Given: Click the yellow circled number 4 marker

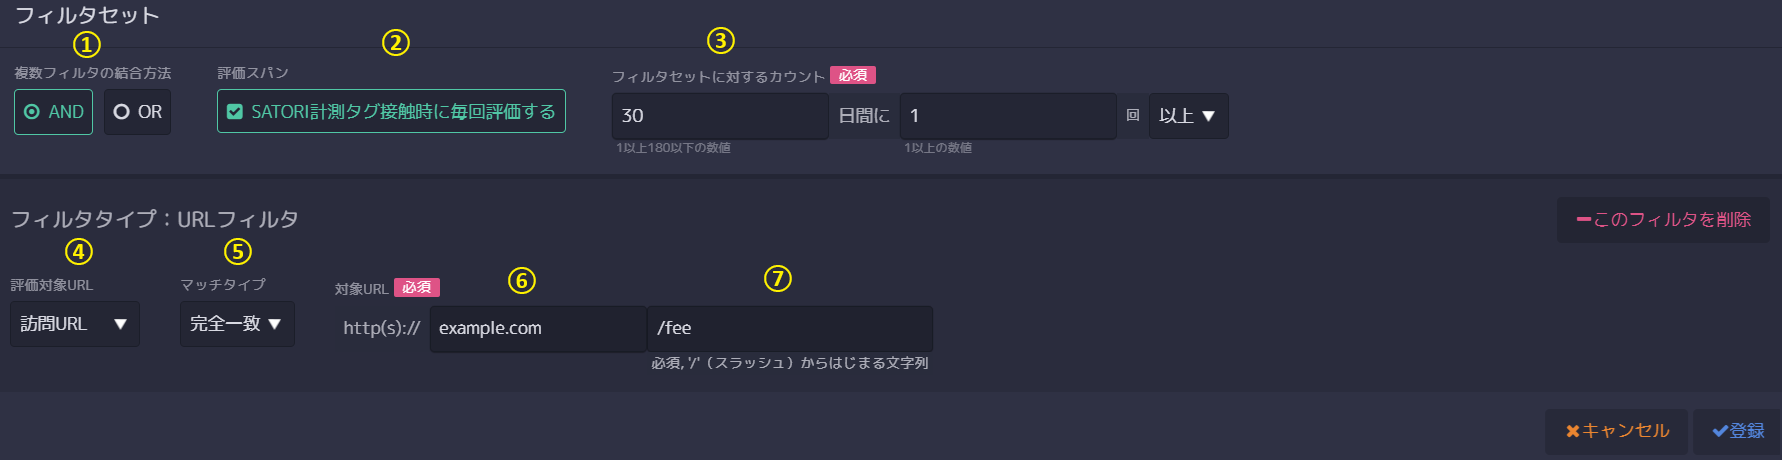Looking at the screenshot, I should coord(78,251).
